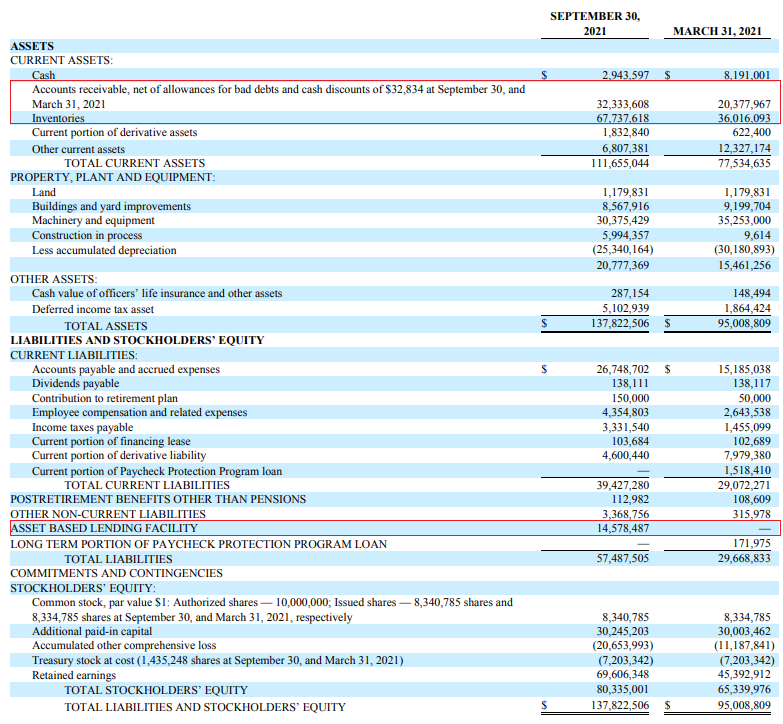Select accumulated other comprehensive loss (20,653,993)

pyautogui.click(x=623, y=645)
